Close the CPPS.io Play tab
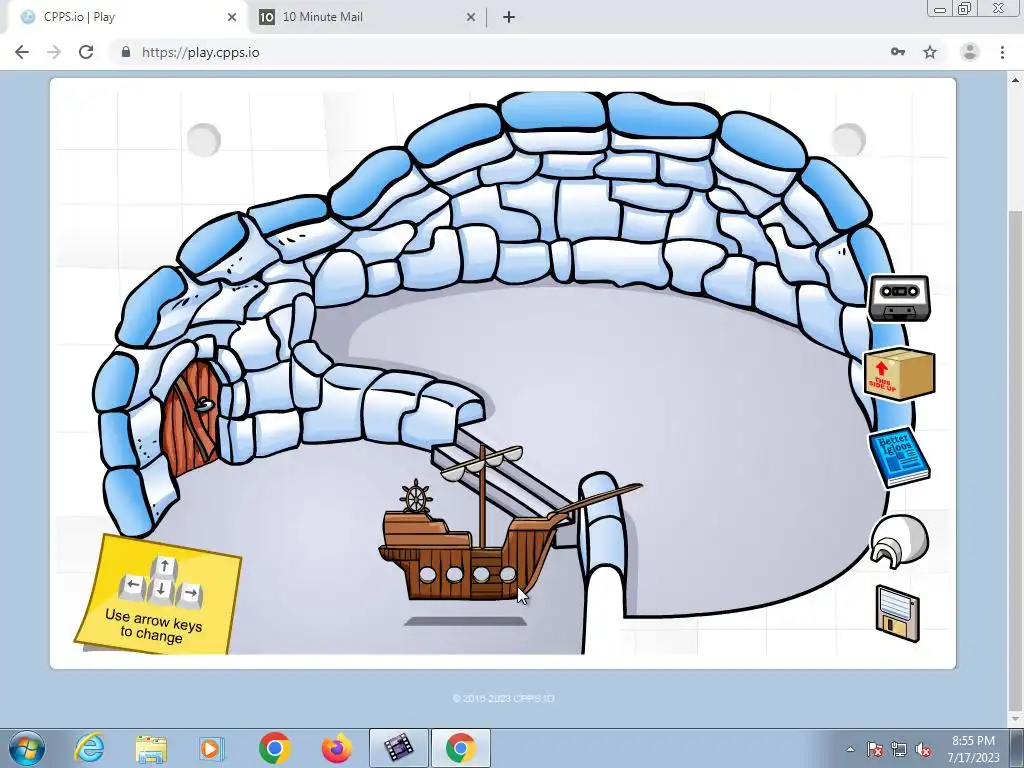 [x=232, y=17]
